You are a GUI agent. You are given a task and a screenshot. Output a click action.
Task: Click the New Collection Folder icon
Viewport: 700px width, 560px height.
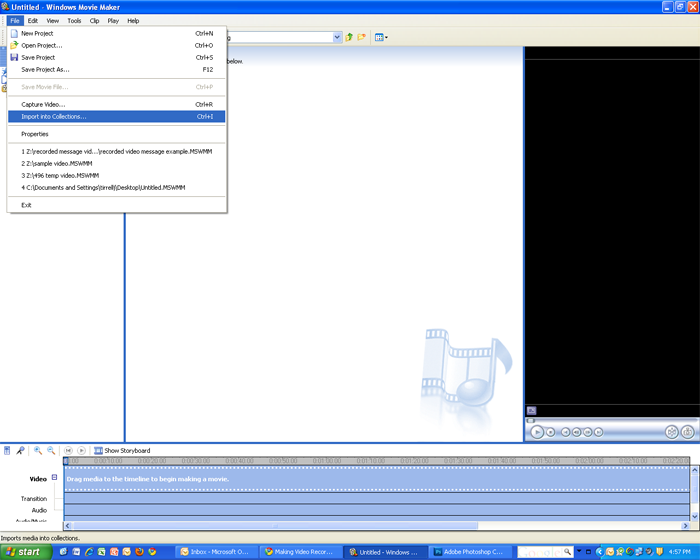(361, 38)
